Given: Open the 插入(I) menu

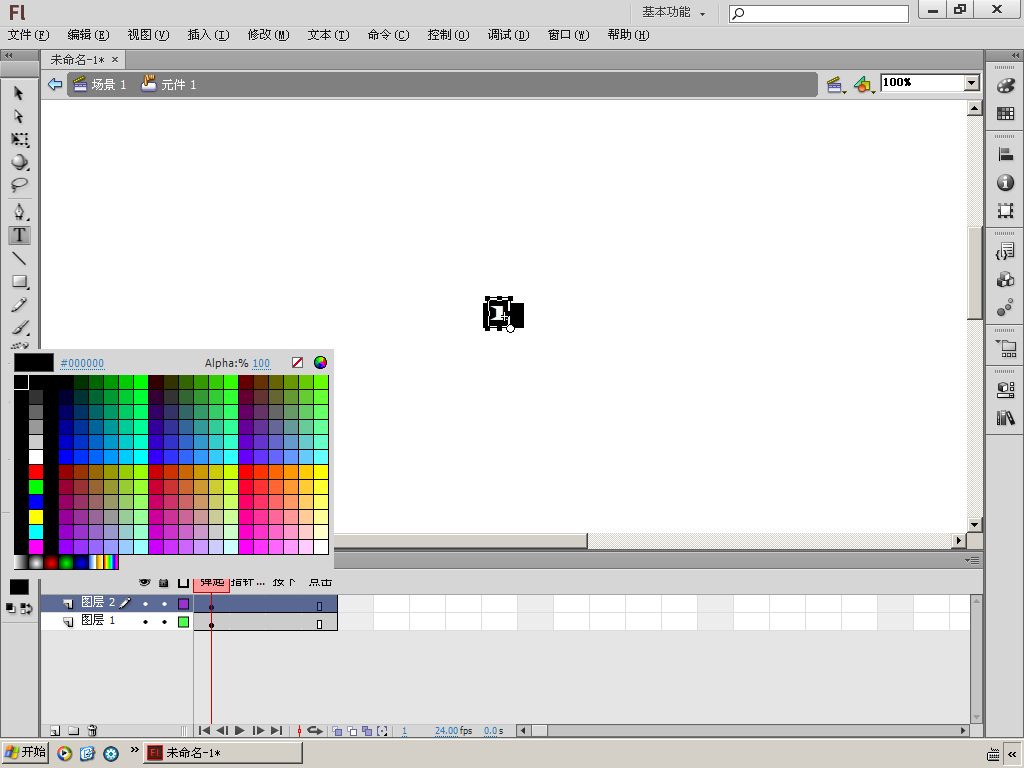Looking at the screenshot, I should coord(208,35).
